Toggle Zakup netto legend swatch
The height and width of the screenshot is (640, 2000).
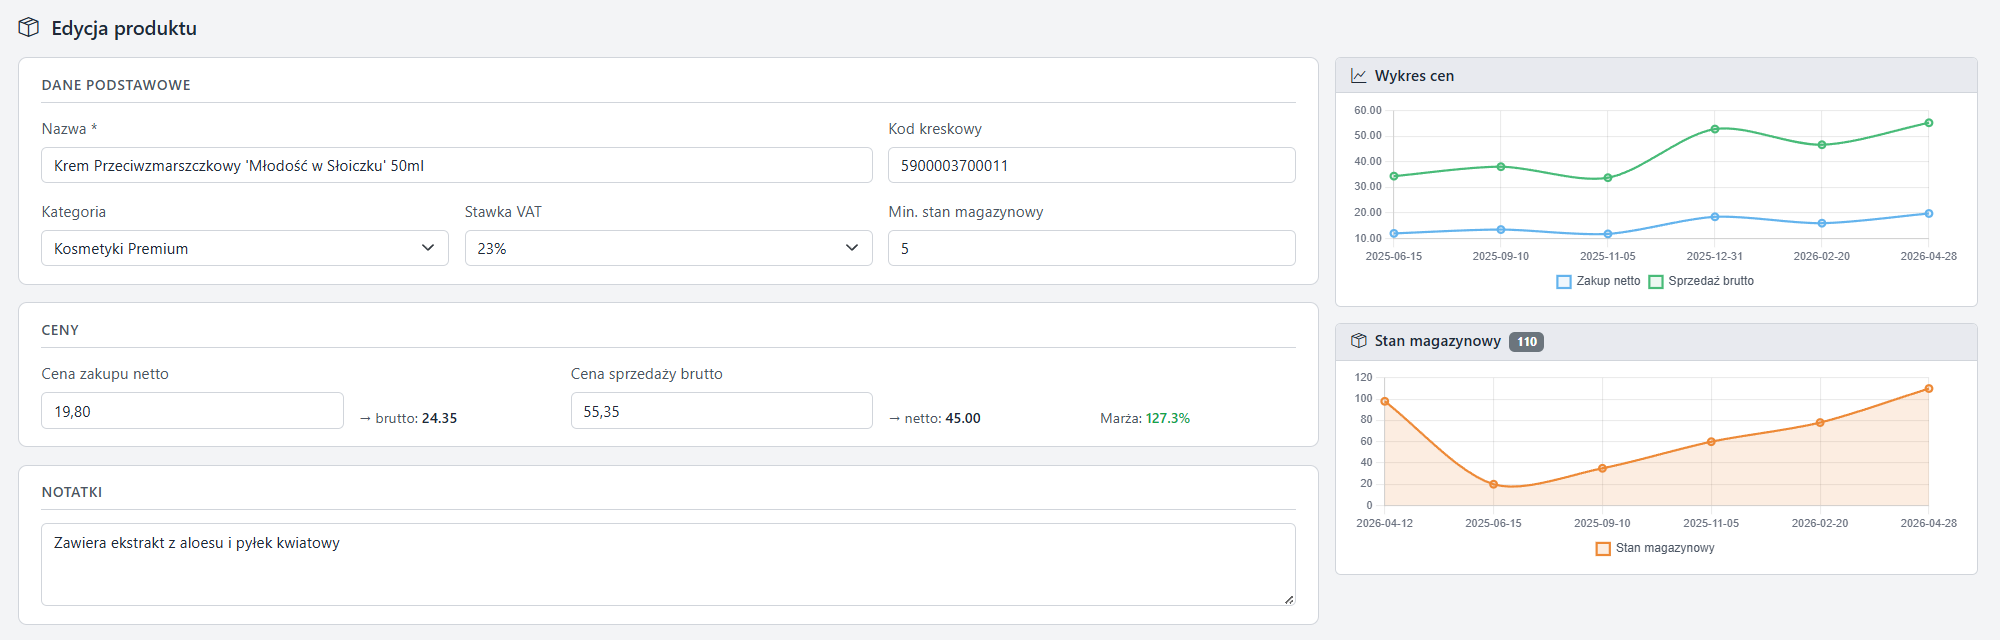[x=1564, y=282]
